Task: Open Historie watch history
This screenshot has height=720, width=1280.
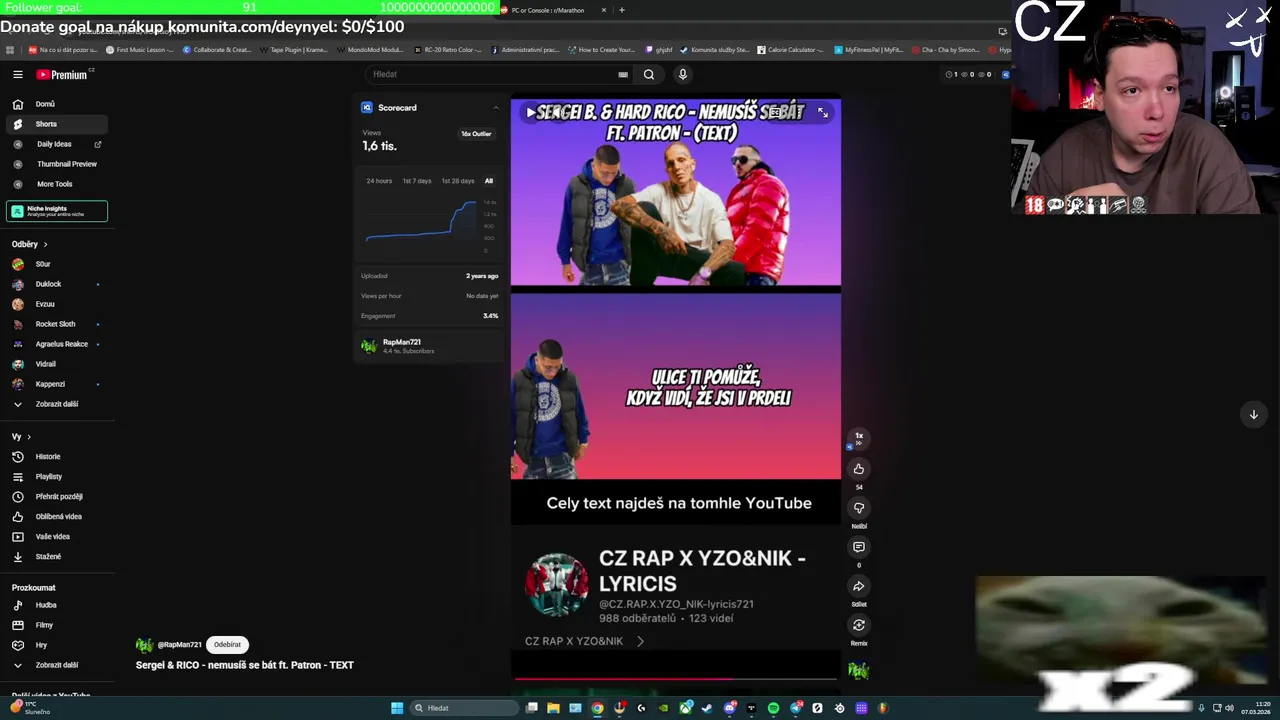Action: click(x=56, y=457)
